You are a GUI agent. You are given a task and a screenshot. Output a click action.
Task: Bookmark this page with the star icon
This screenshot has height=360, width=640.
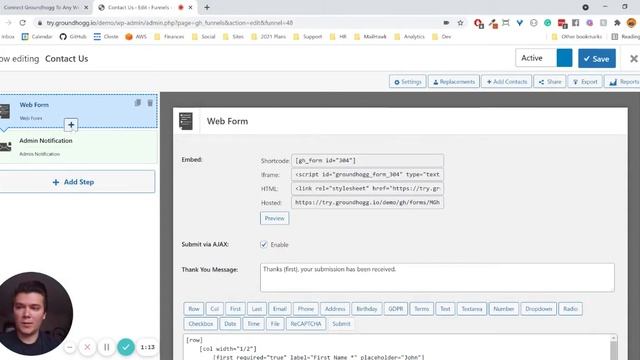pyautogui.click(x=460, y=23)
